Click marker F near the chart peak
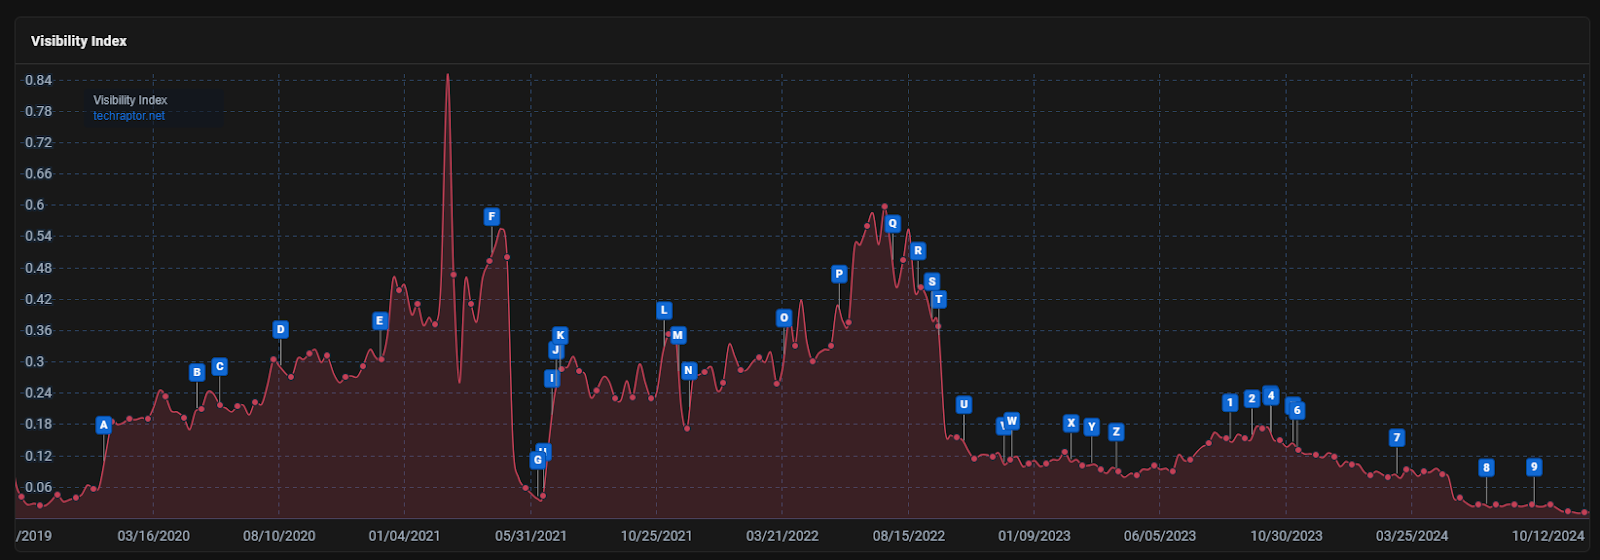Viewport: 1600px width, 560px height. point(491,217)
